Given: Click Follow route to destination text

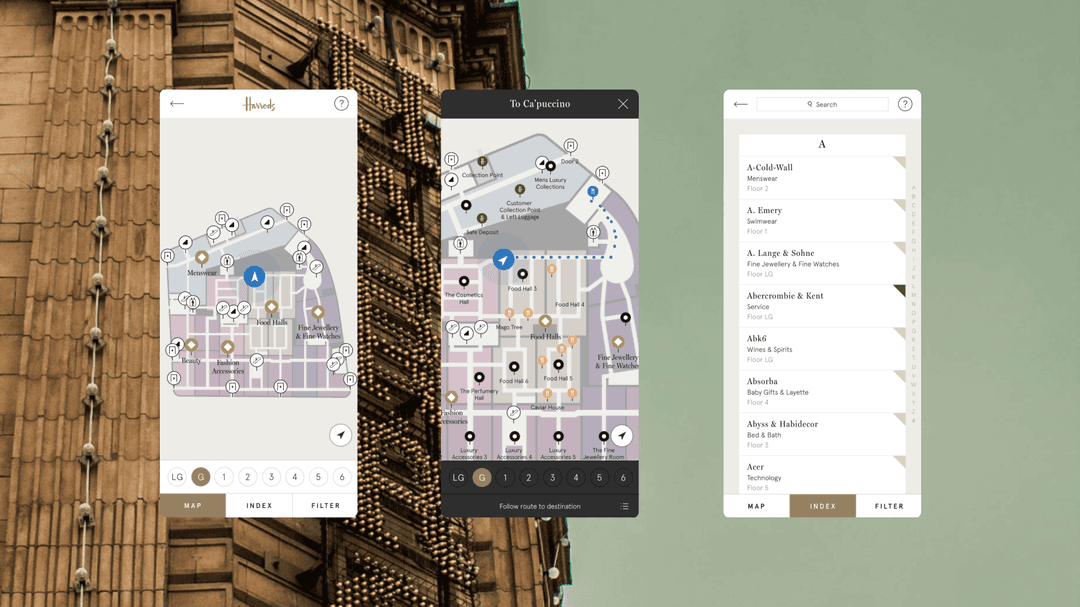Looking at the screenshot, I should tap(540, 506).
